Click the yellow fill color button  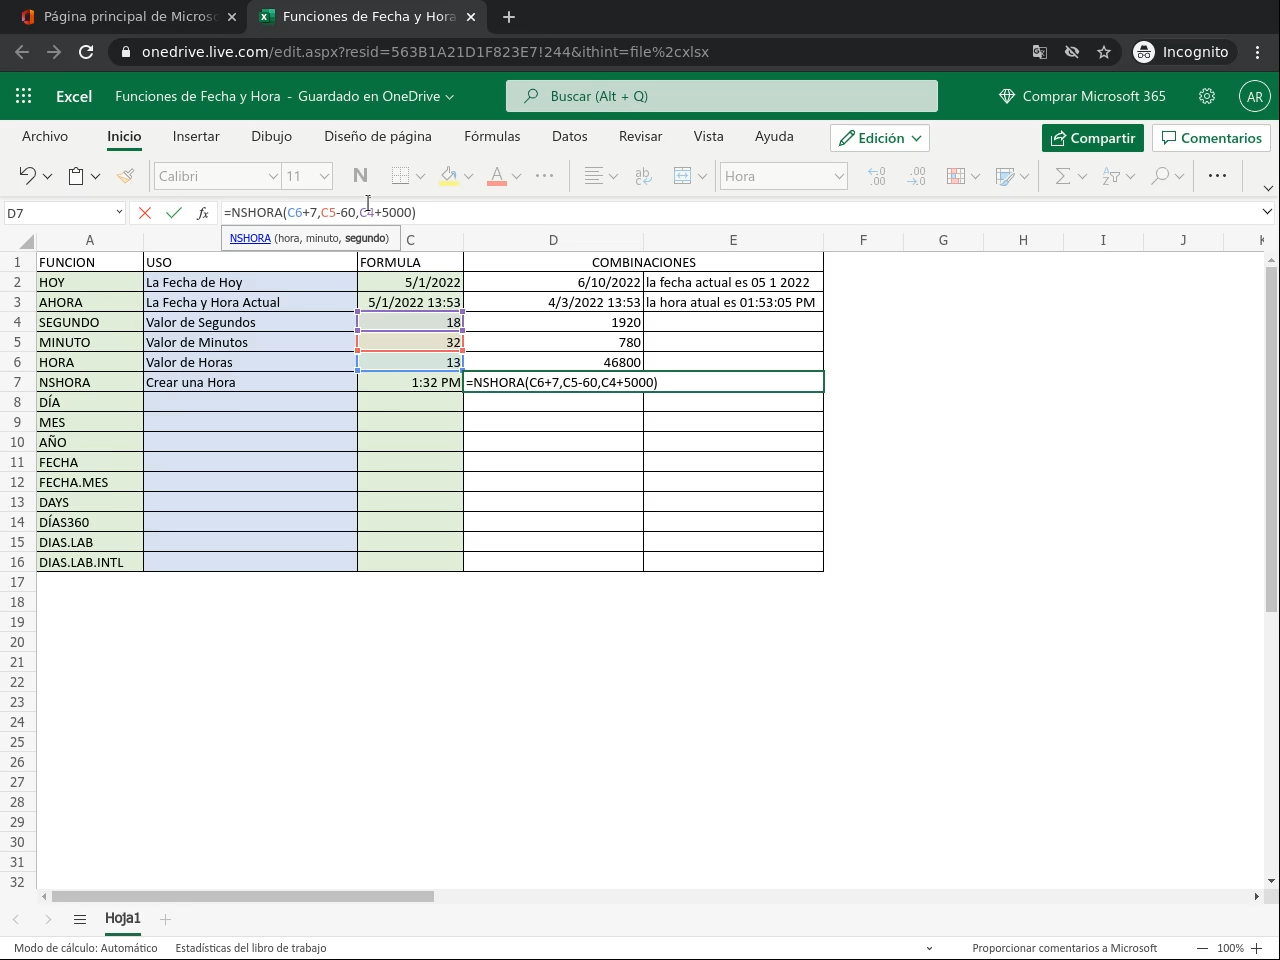click(x=449, y=176)
